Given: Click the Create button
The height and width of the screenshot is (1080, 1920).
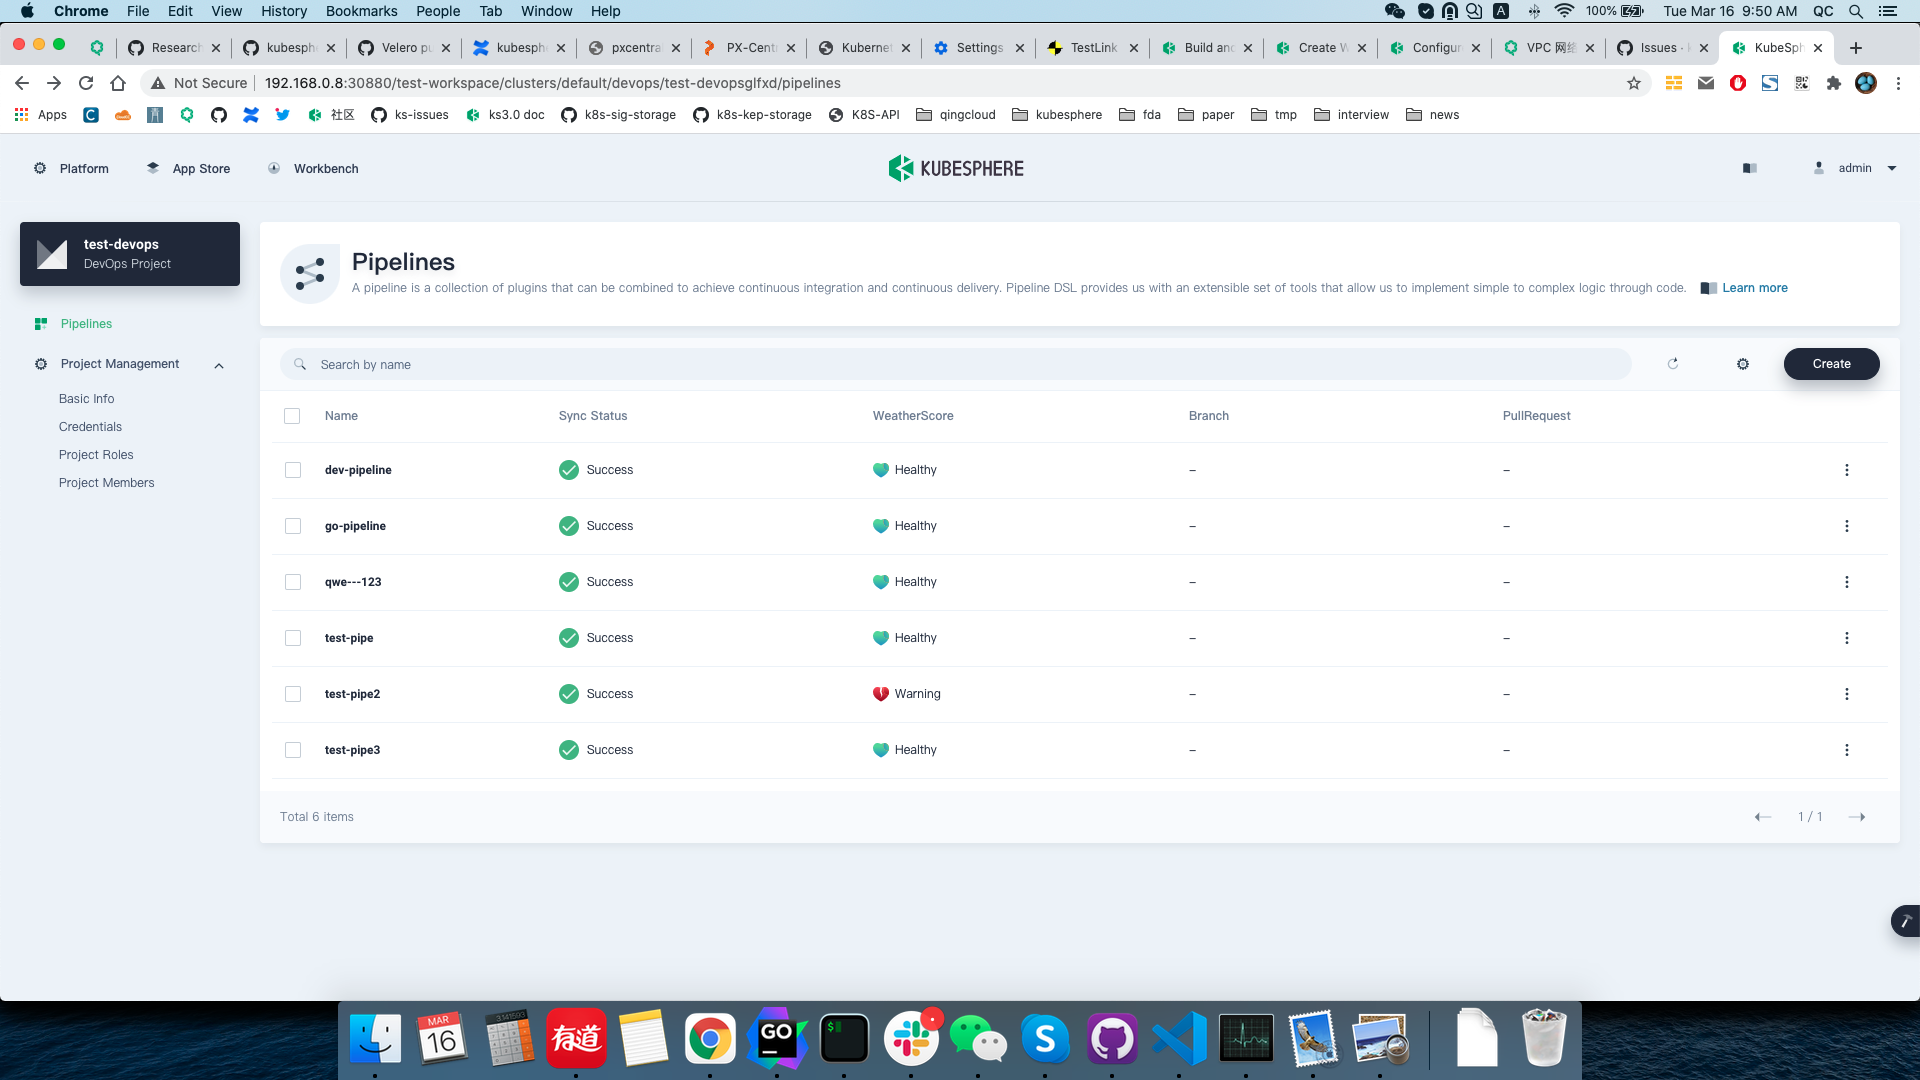Looking at the screenshot, I should click(1831, 364).
